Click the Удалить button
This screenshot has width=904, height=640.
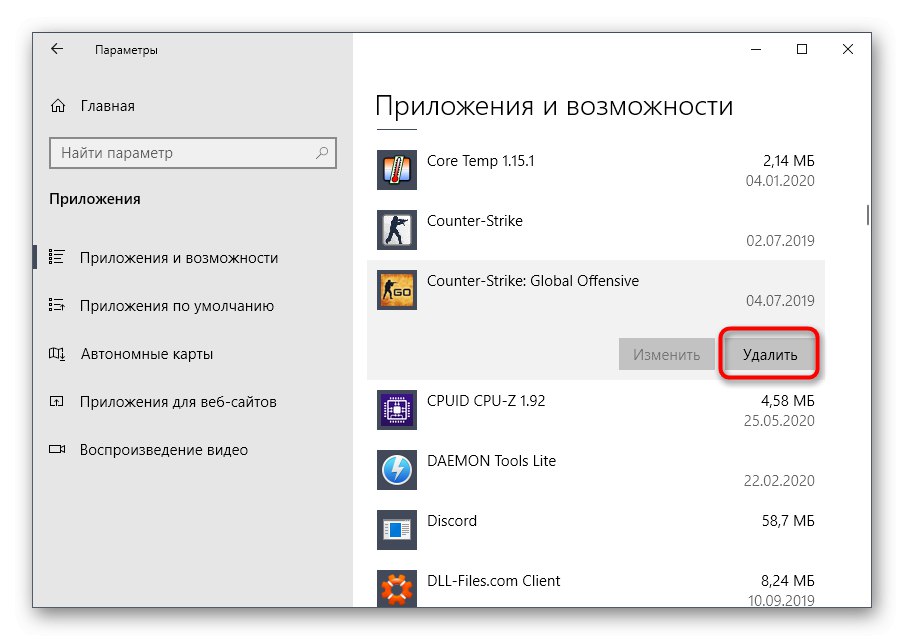pos(770,354)
